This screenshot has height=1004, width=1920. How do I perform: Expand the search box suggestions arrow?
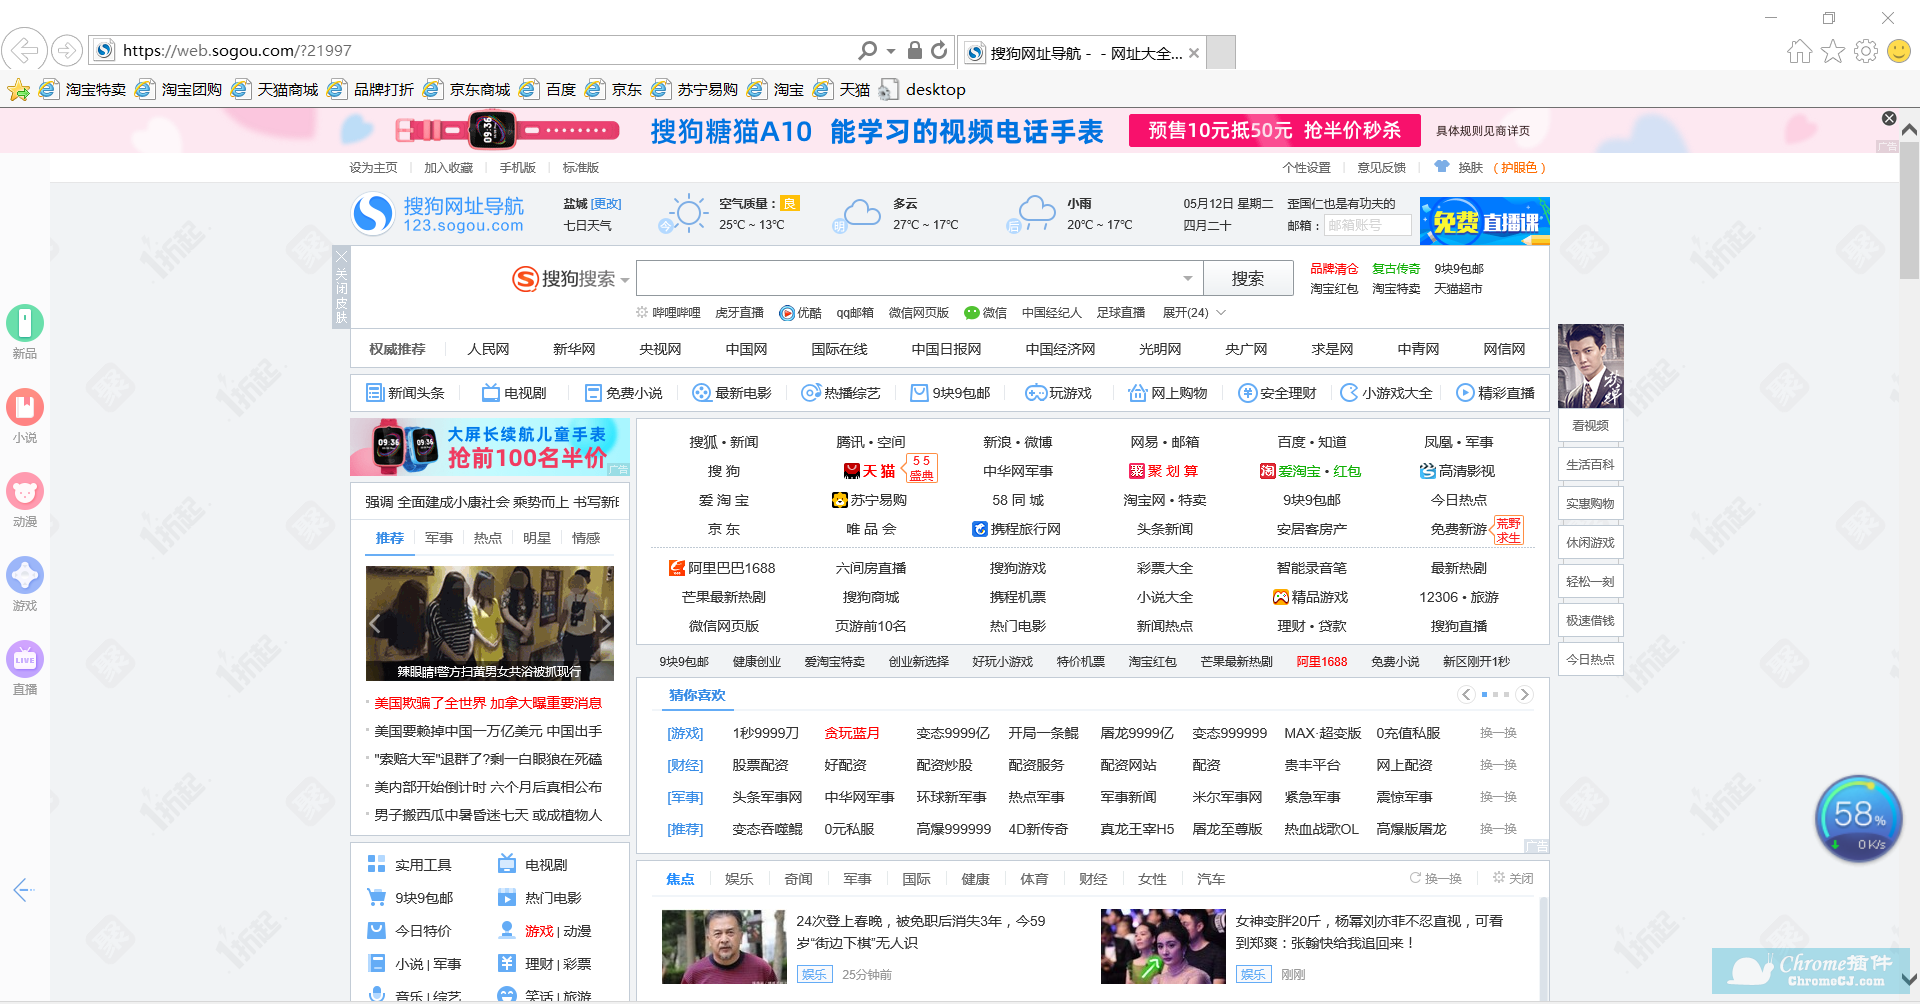[x=1187, y=279]
